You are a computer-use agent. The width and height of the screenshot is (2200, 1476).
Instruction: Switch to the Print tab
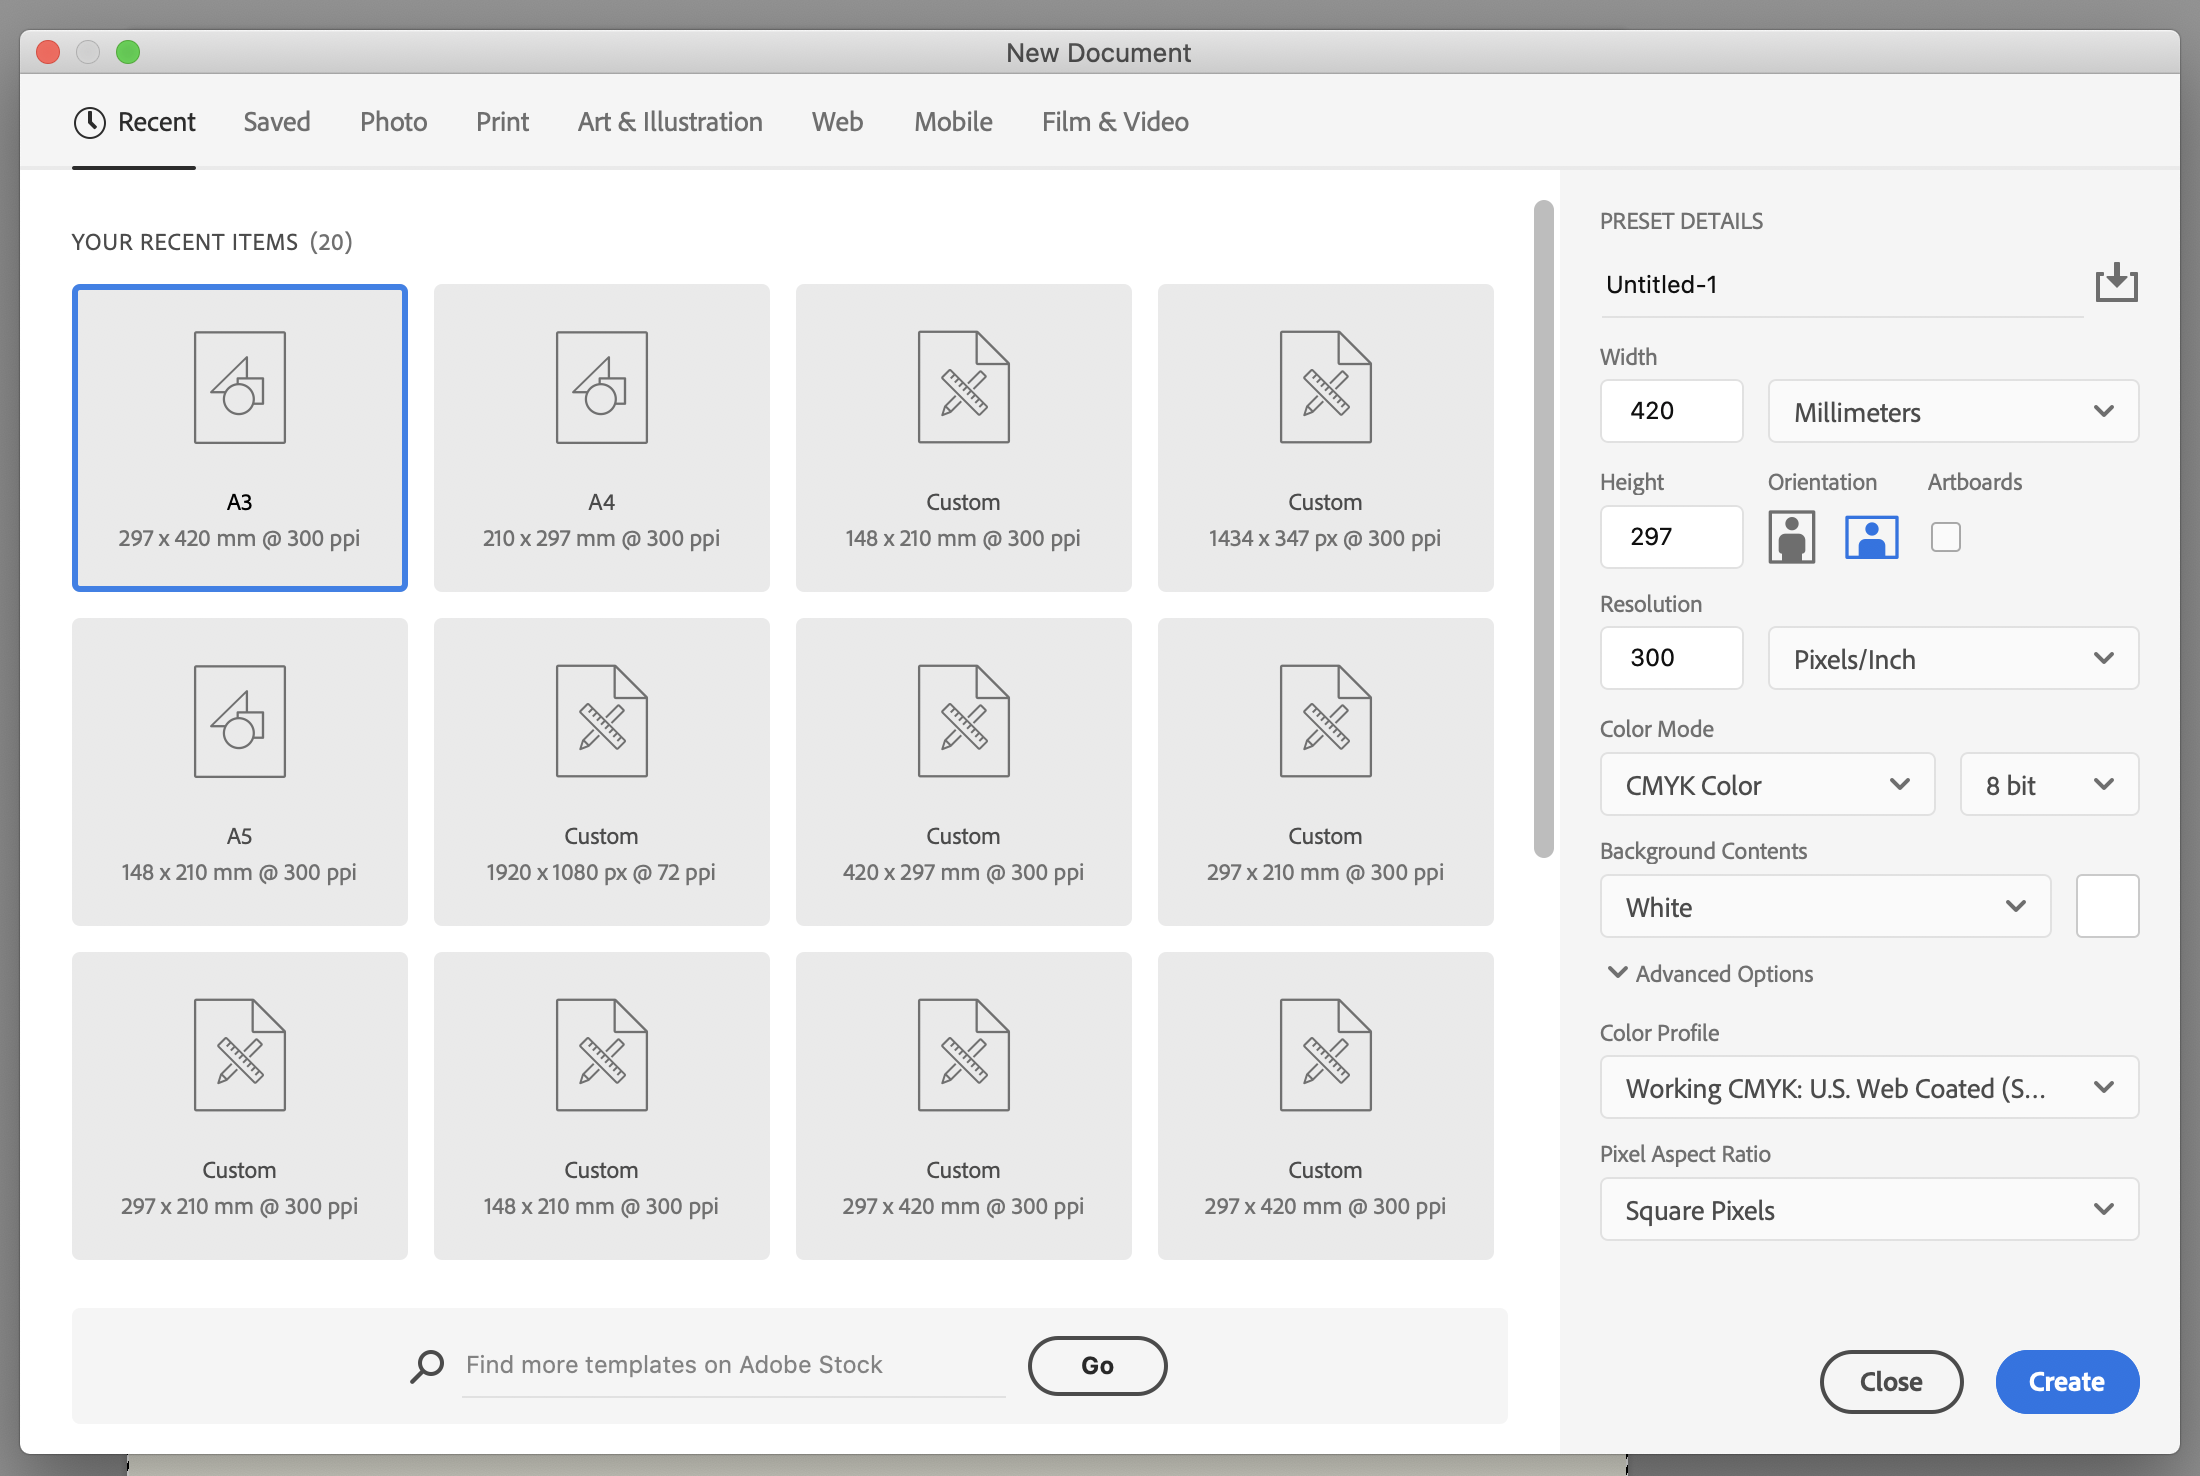pyautogui.click(x=502, y=122)
